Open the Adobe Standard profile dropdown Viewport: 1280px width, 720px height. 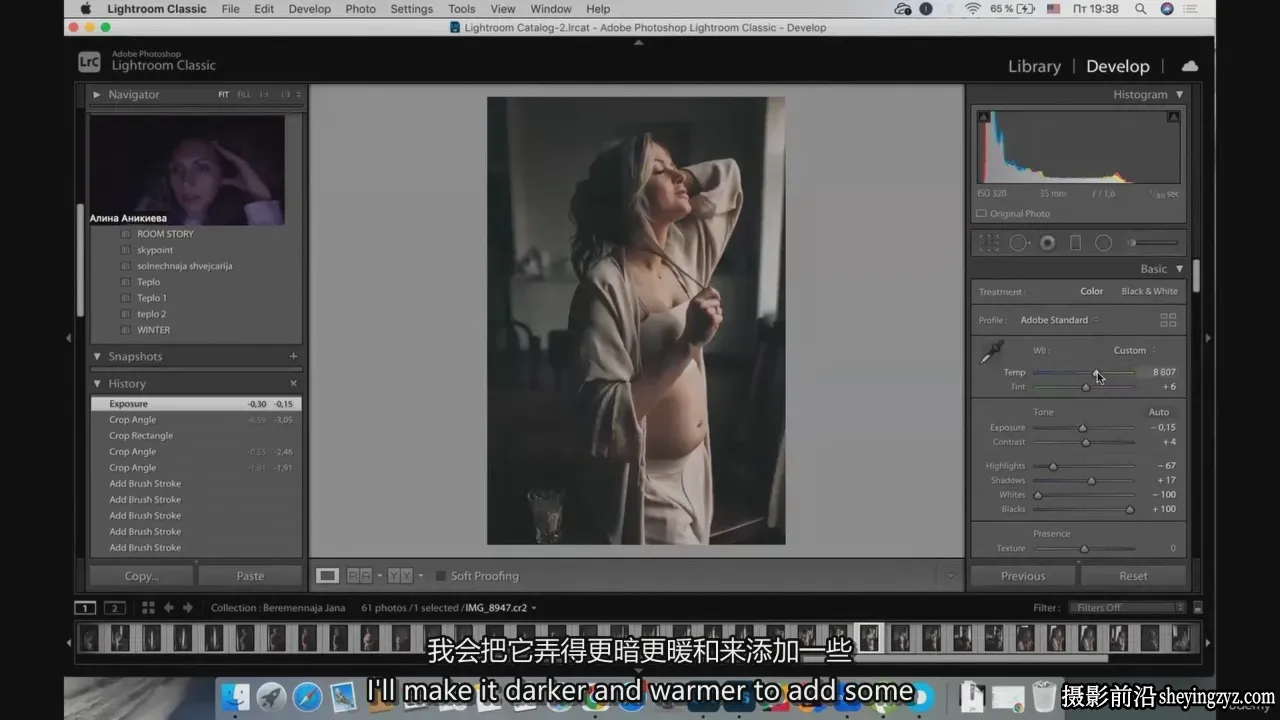[1059, 320]
